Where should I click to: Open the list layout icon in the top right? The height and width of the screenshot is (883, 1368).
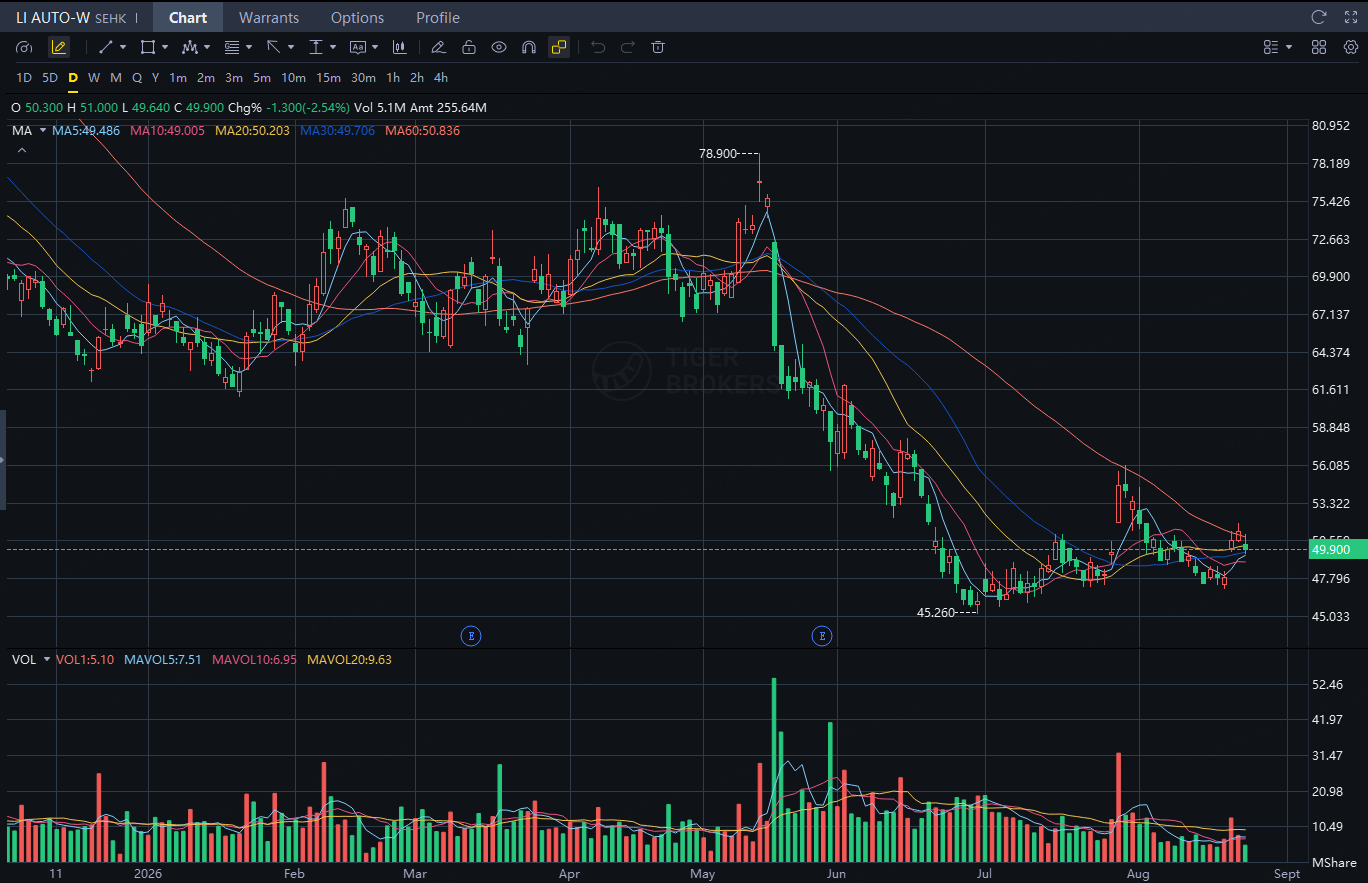pos(1271,47)
